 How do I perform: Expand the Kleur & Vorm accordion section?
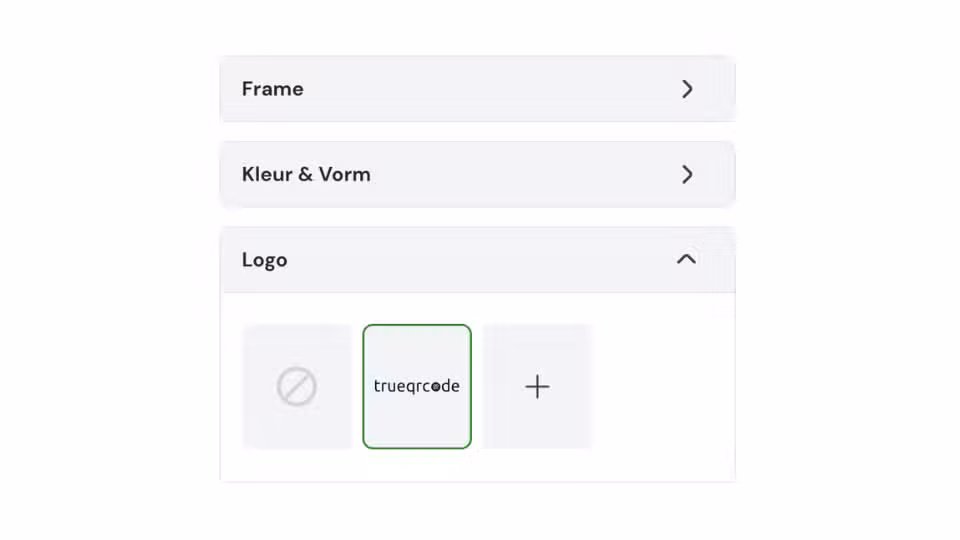pyautogui.click(x=477, y=174)
